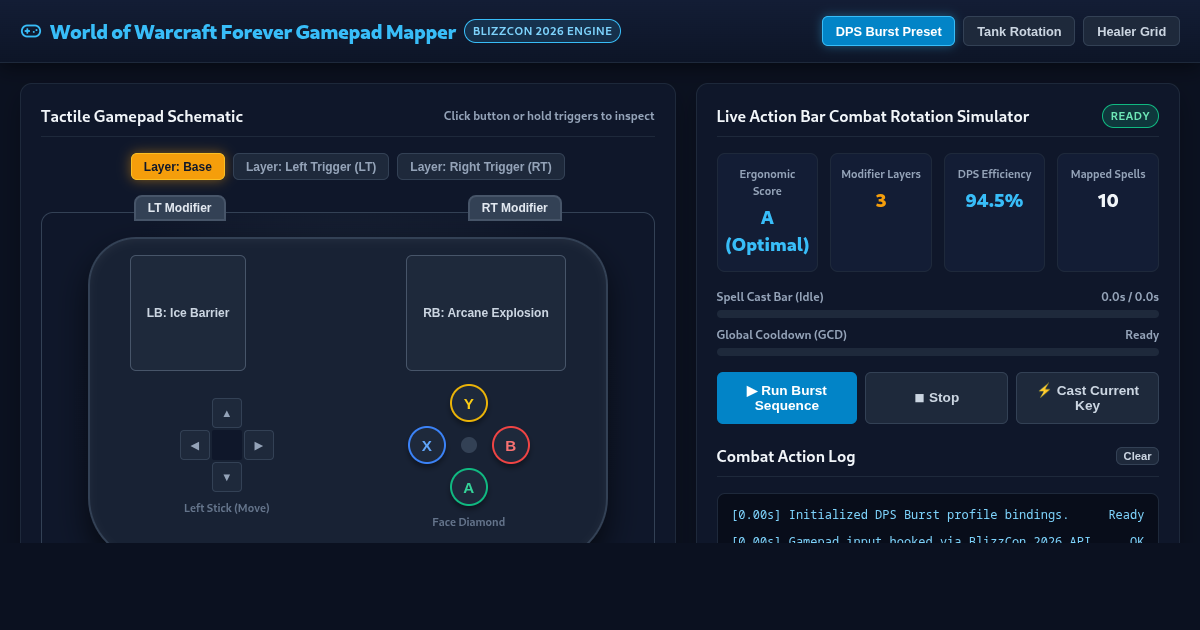1200x630 pixels.
Task: Click the D-pad down arrow
Action: click(227, 477)
